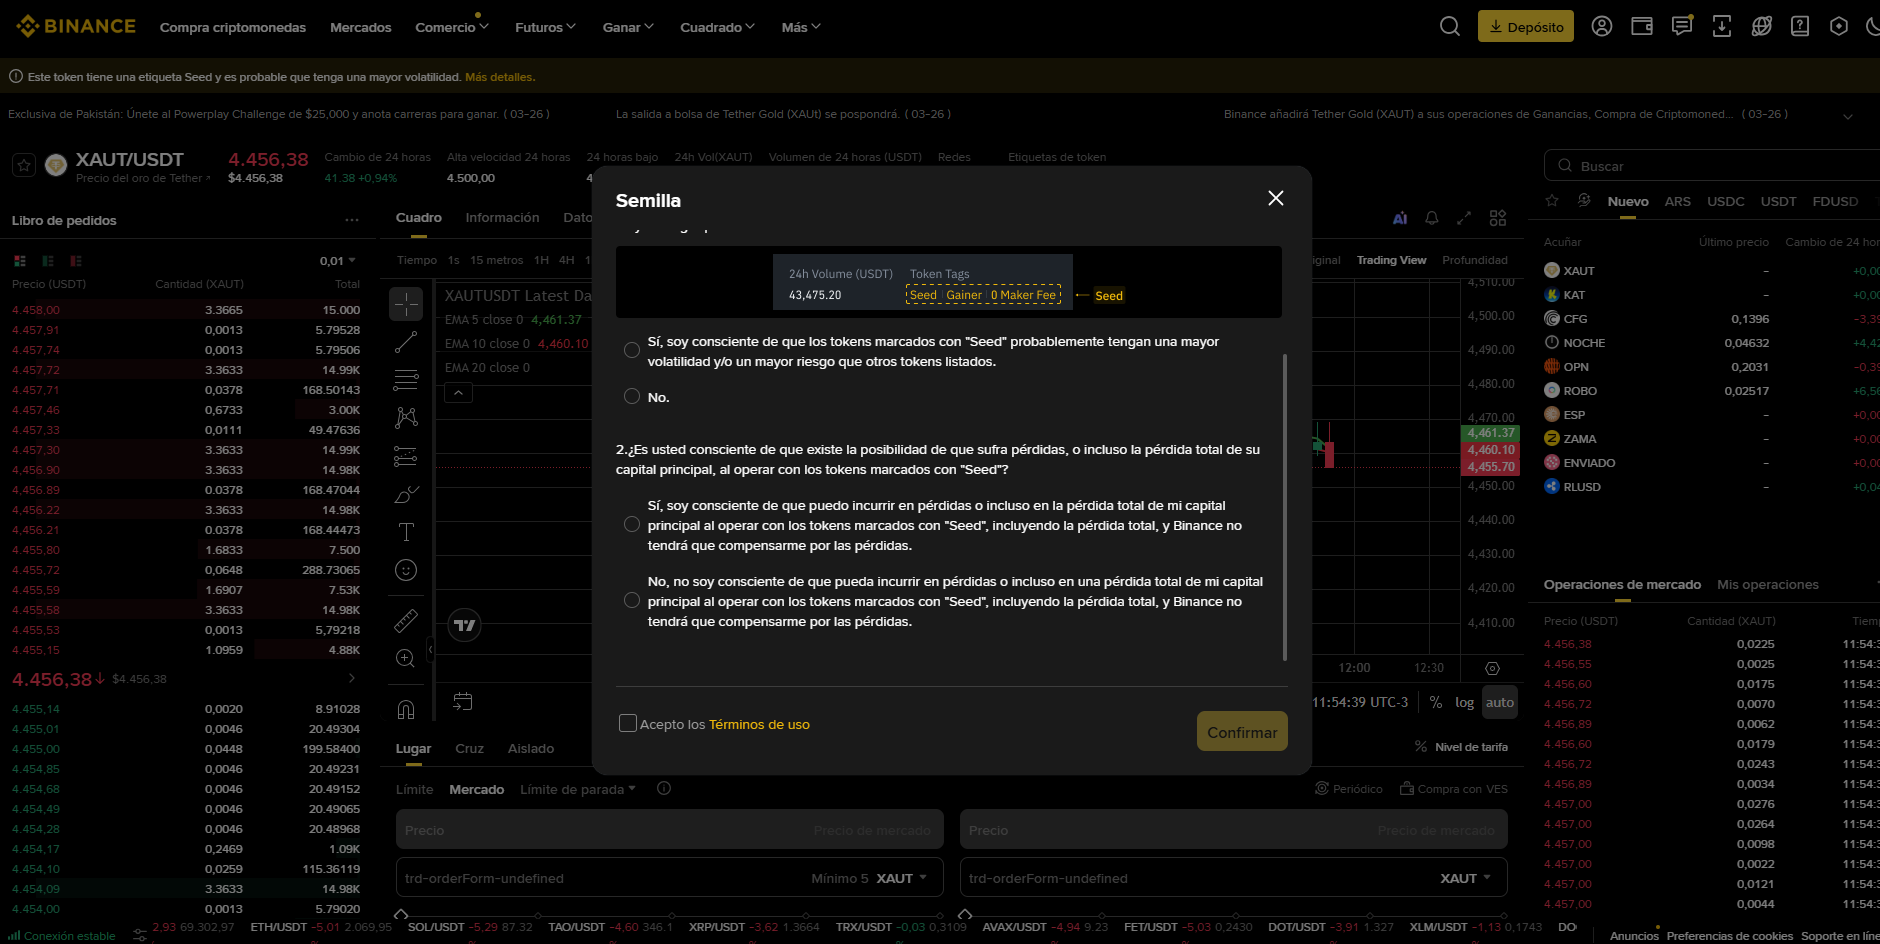Viewport: 1880px width, 944px height.
Task: Select 'Sí, soy consciente de que puedo incurrir' option
Action: [x=632, y=525]
